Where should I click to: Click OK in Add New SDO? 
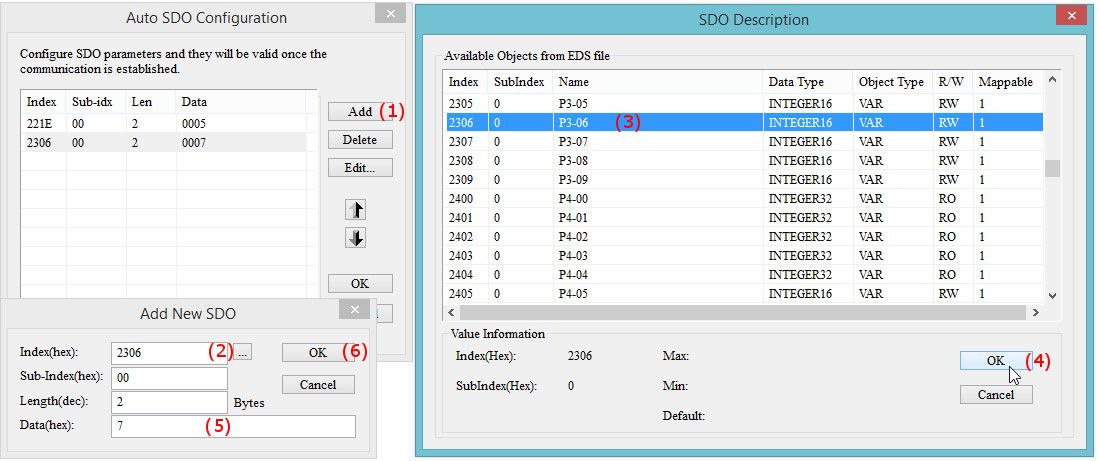(317, 352)
